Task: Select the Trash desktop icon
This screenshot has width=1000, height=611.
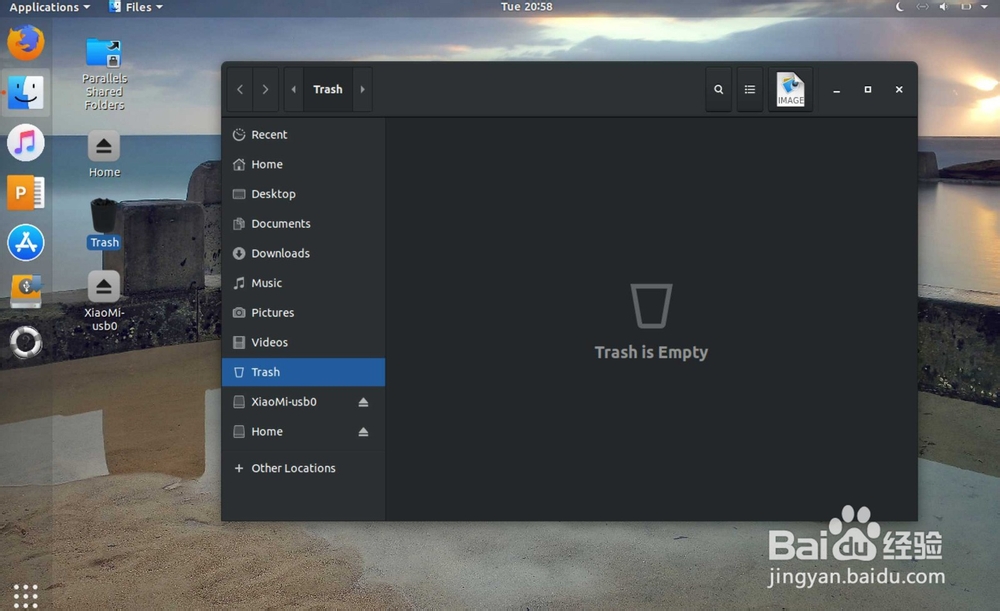Action: [104, 223]
